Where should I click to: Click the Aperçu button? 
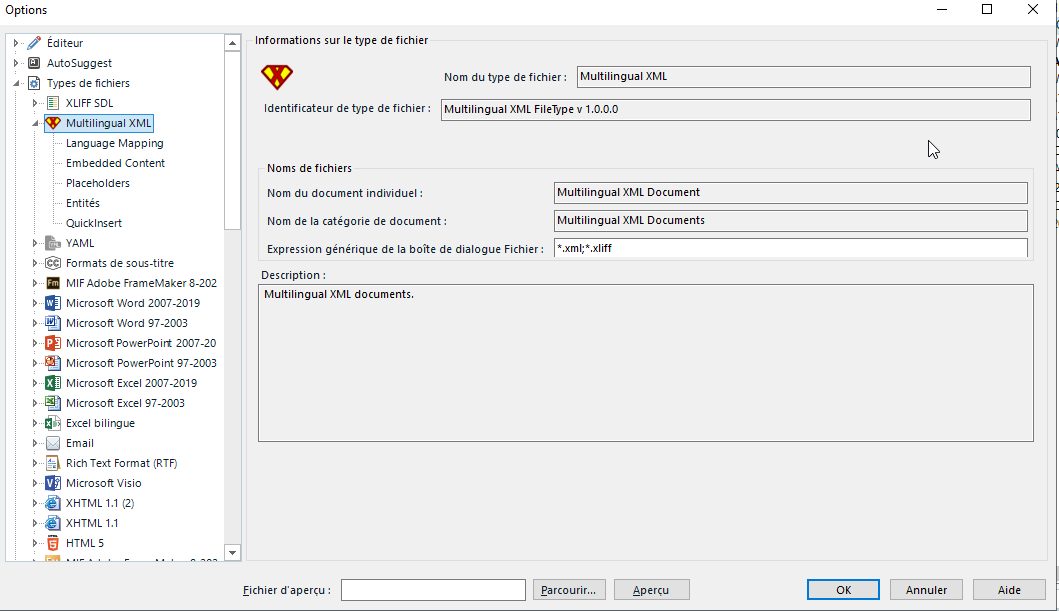coord(651,590)
